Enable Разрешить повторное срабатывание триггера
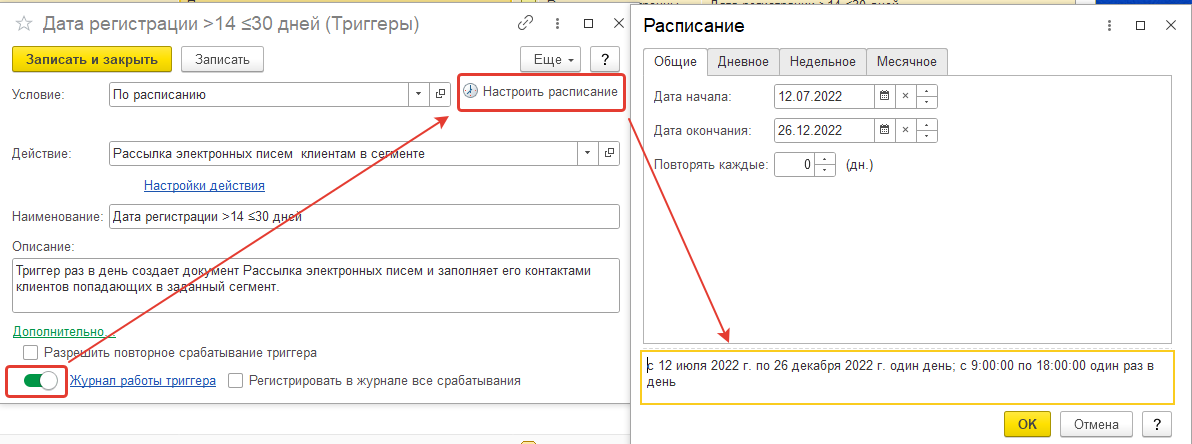The width and height of the screenshot is (1192, 444). click(x=31, y=352)
